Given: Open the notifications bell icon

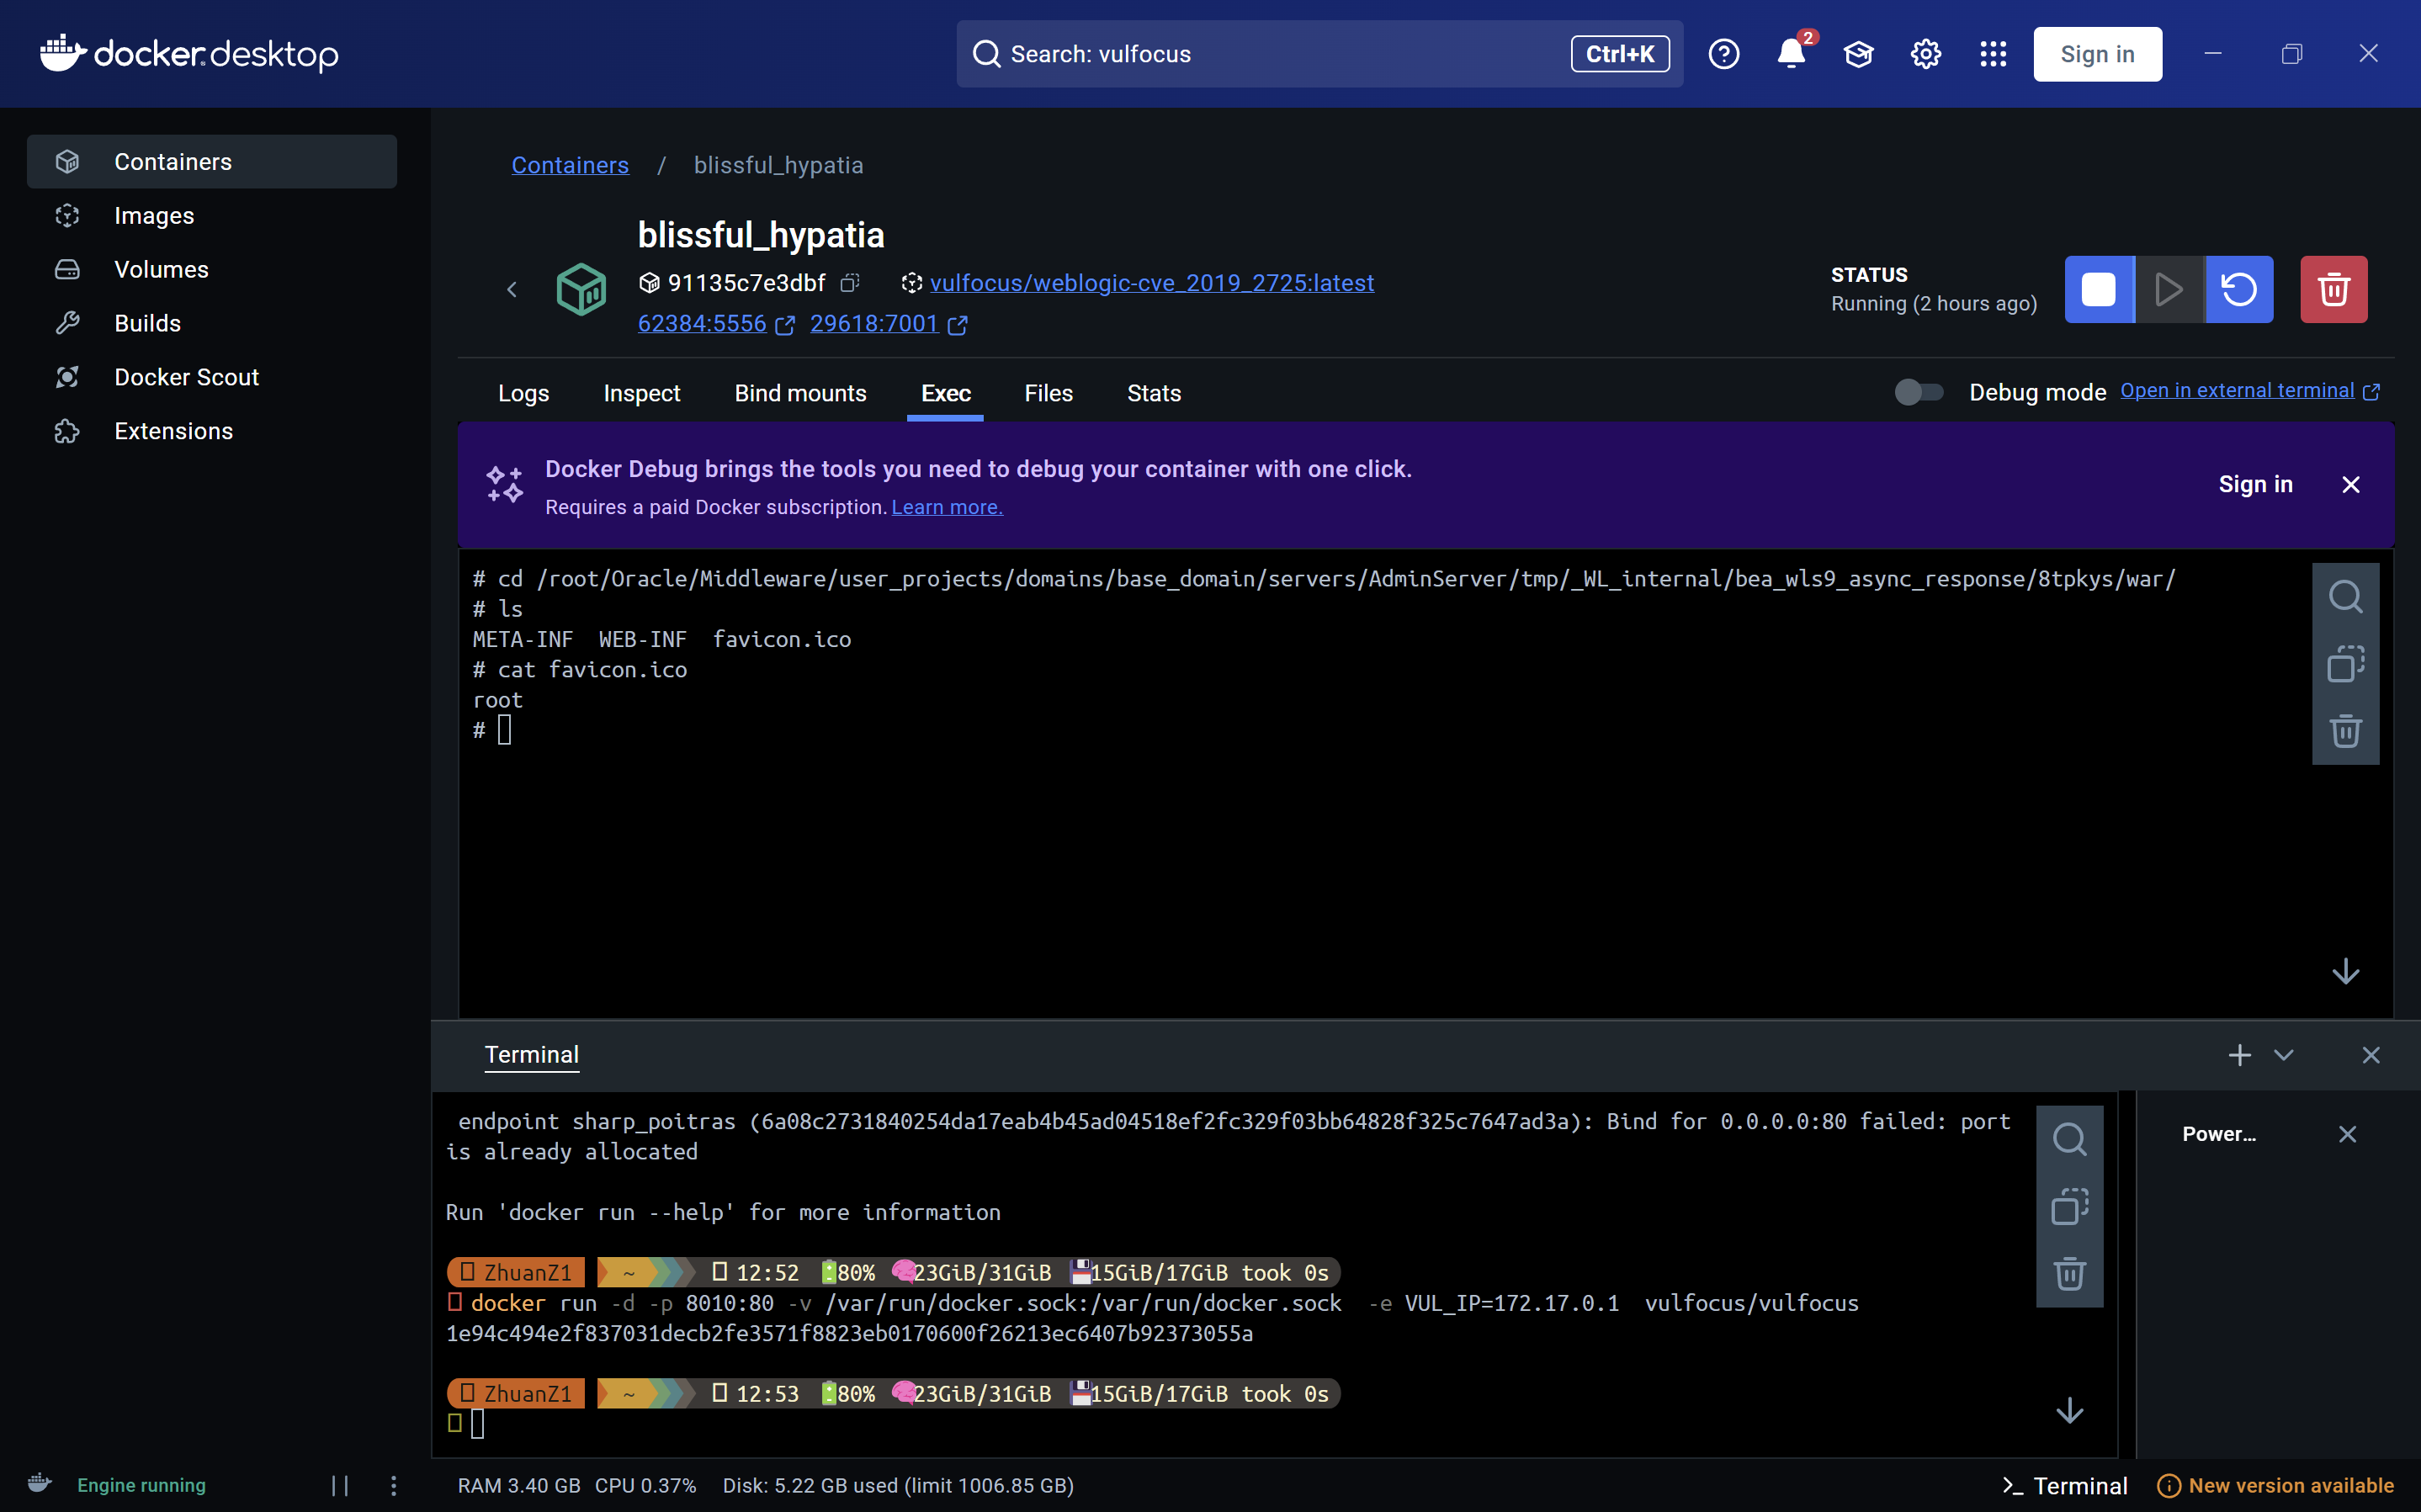Looking at the screenshot, I should click(1792, 54).
